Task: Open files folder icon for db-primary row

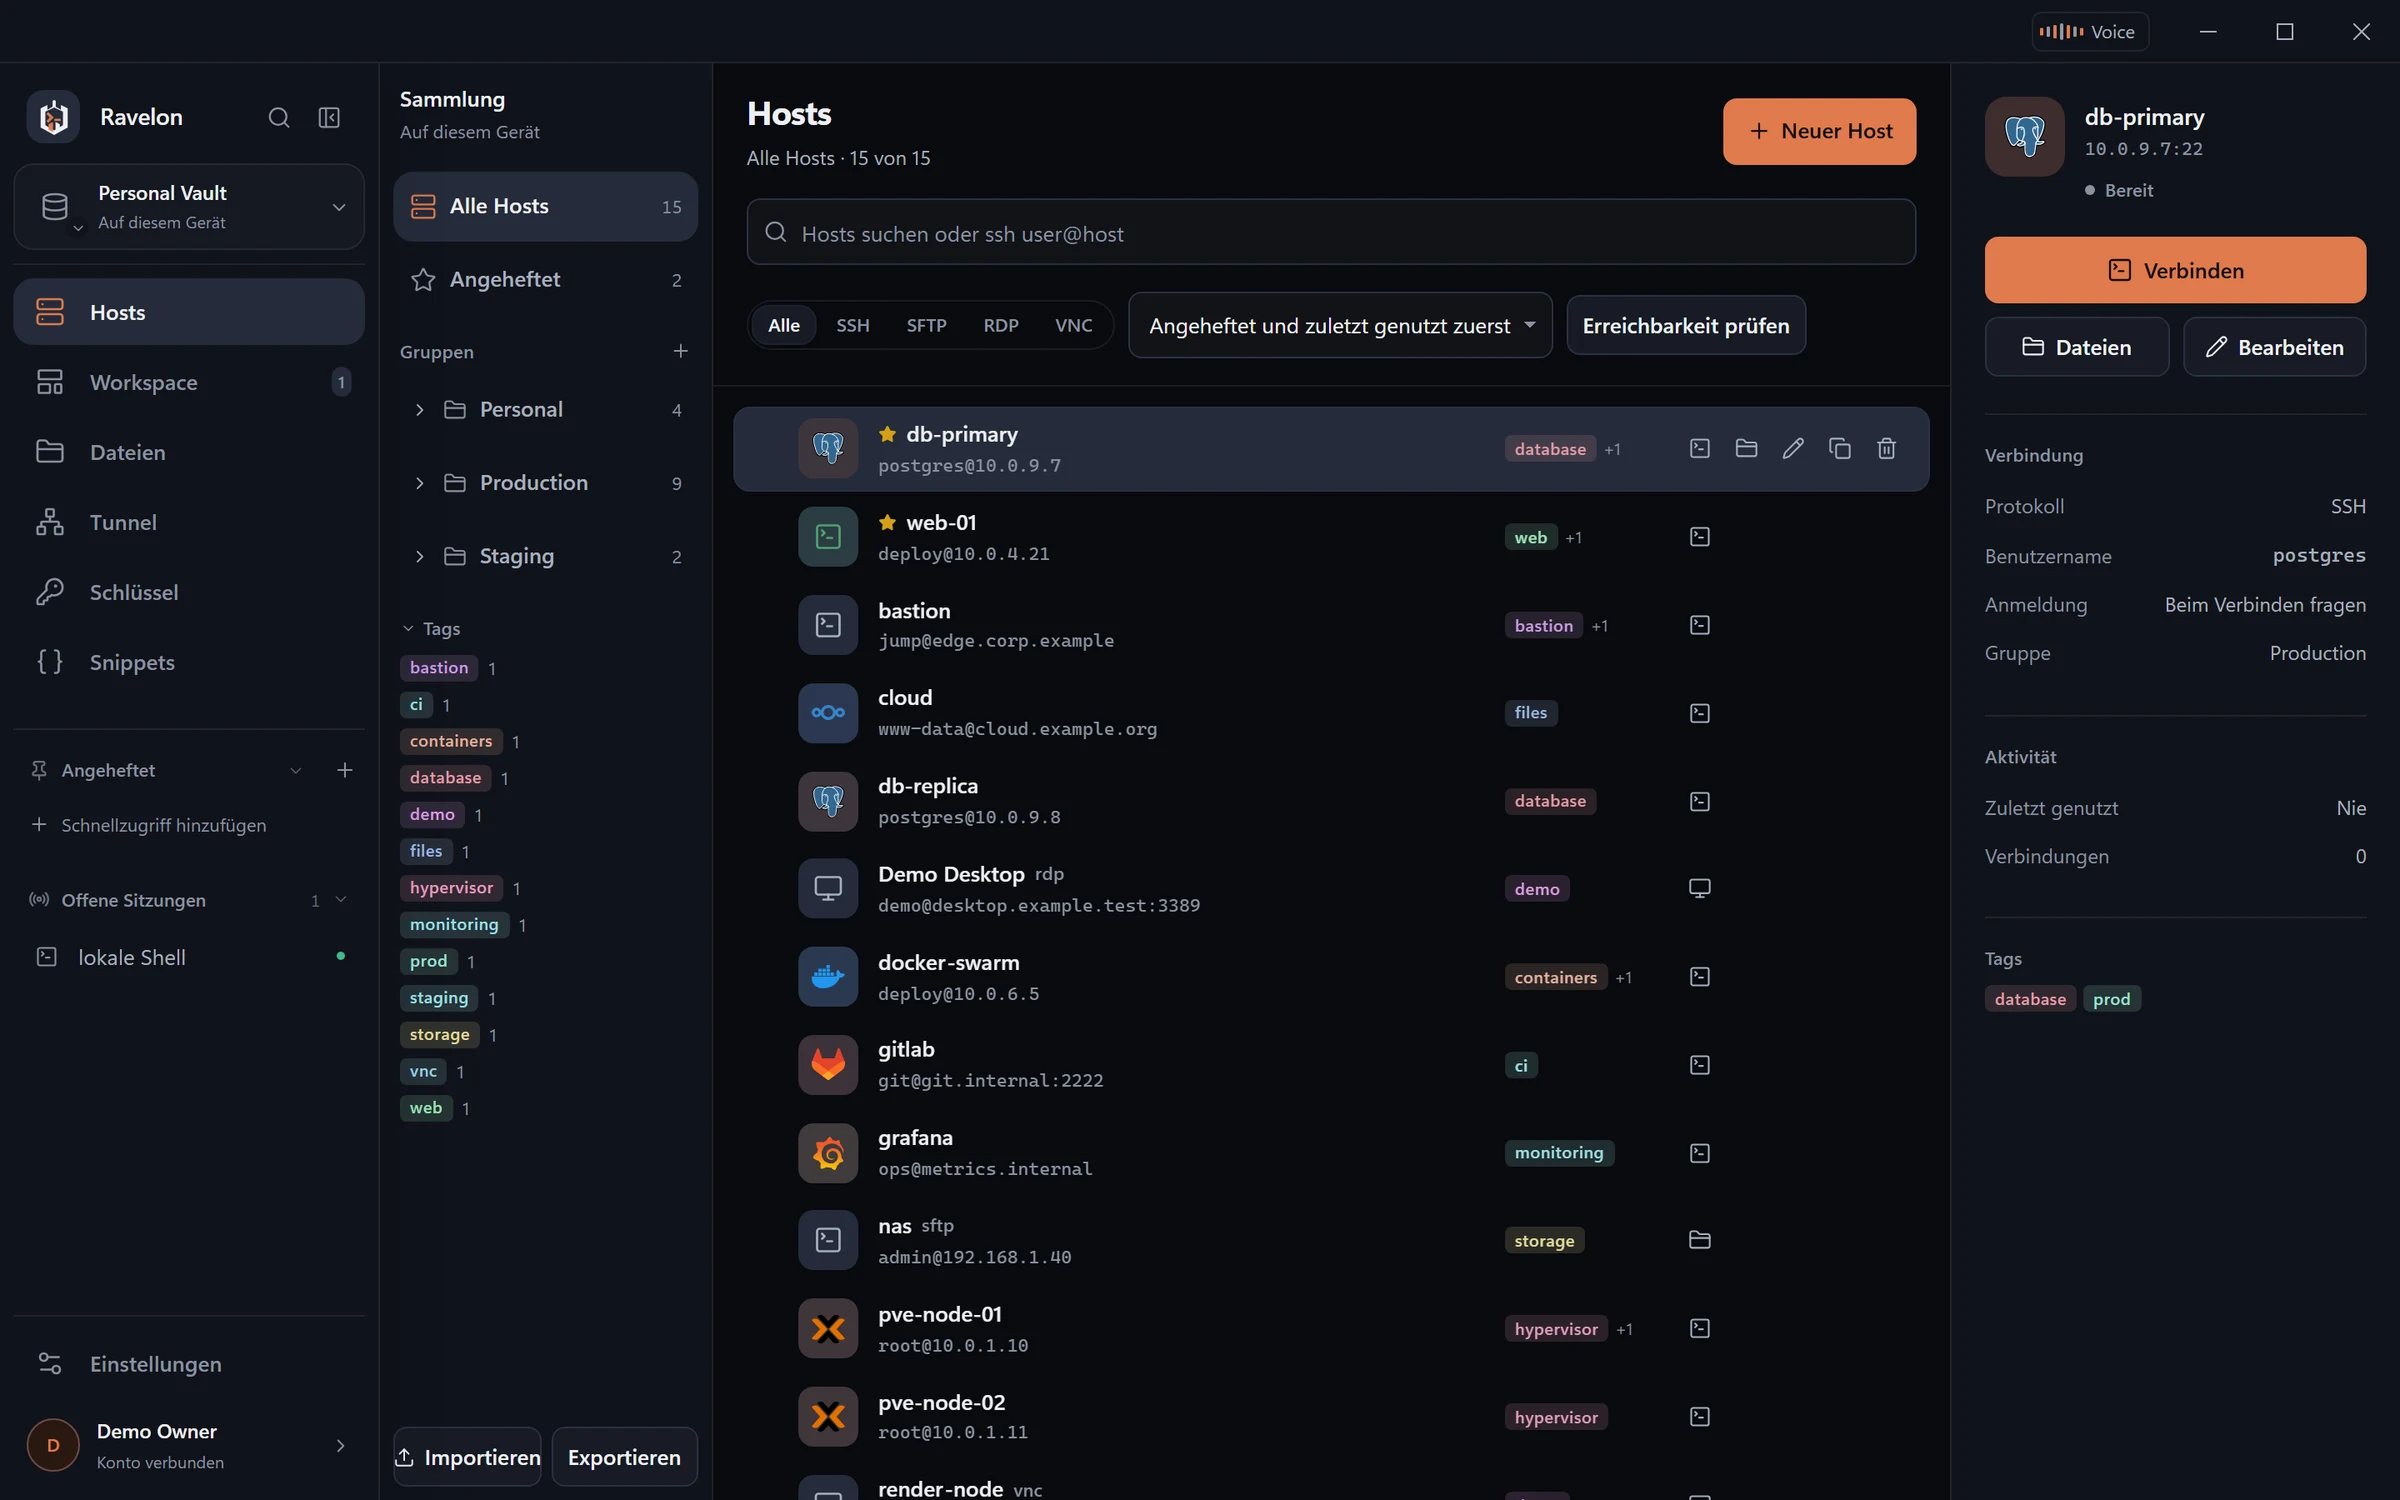Action: [x=1746, y=448]
